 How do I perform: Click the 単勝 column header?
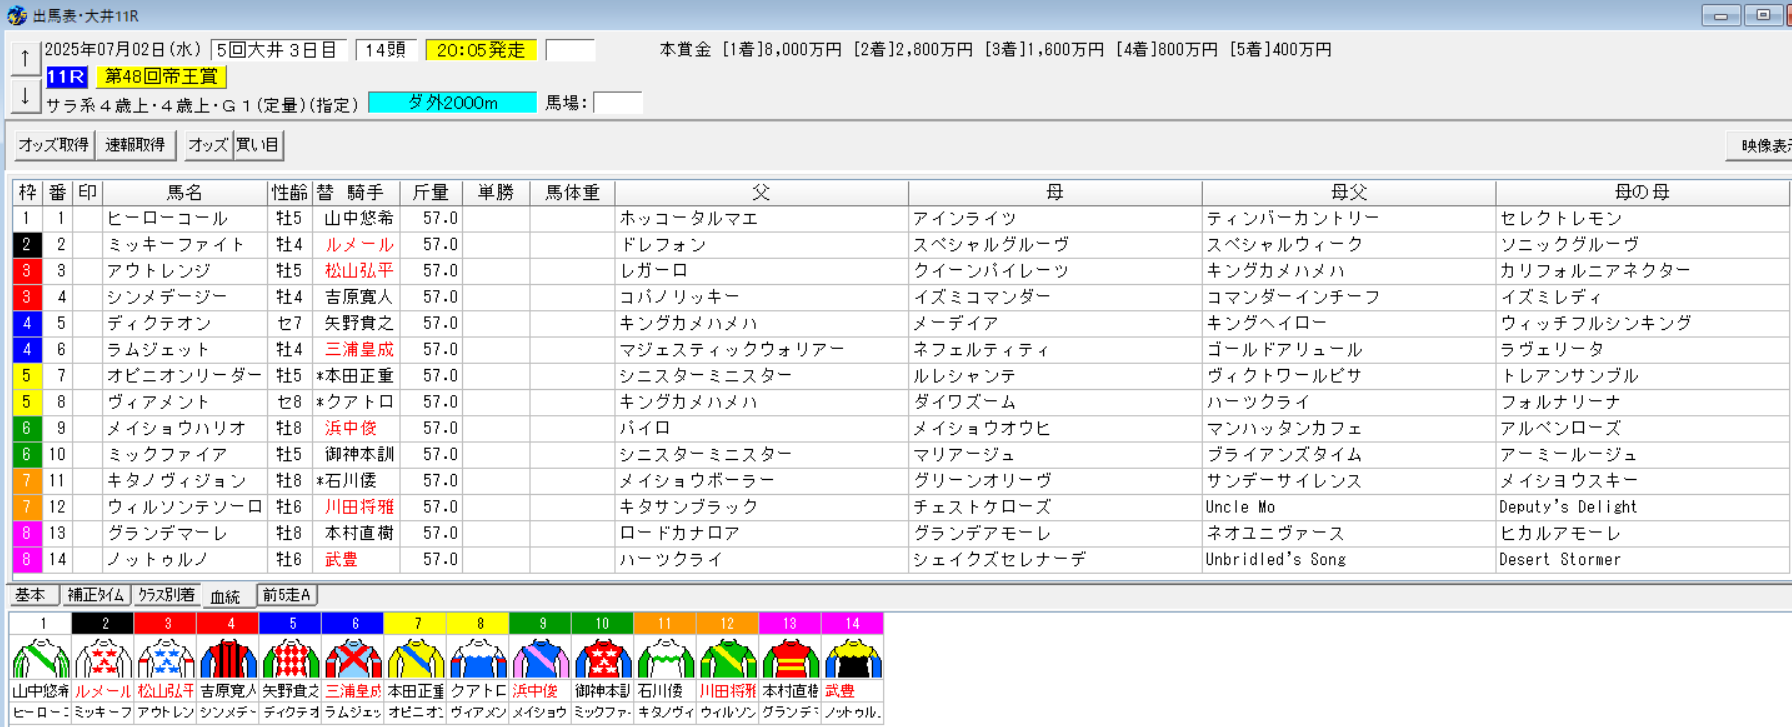point(496,192)
